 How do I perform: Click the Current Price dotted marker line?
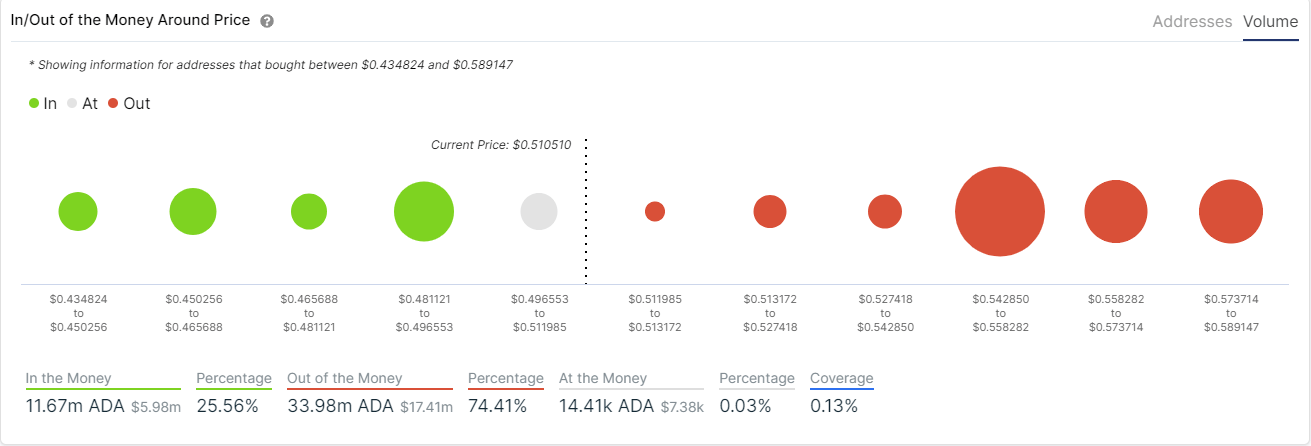[x=586, y=210]
